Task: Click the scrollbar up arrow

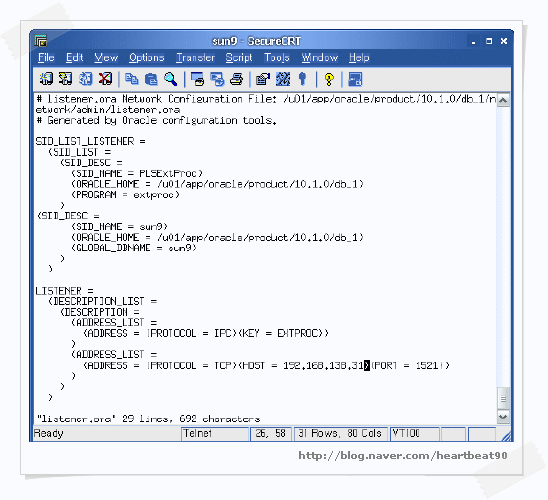Action: click(503, 100)
